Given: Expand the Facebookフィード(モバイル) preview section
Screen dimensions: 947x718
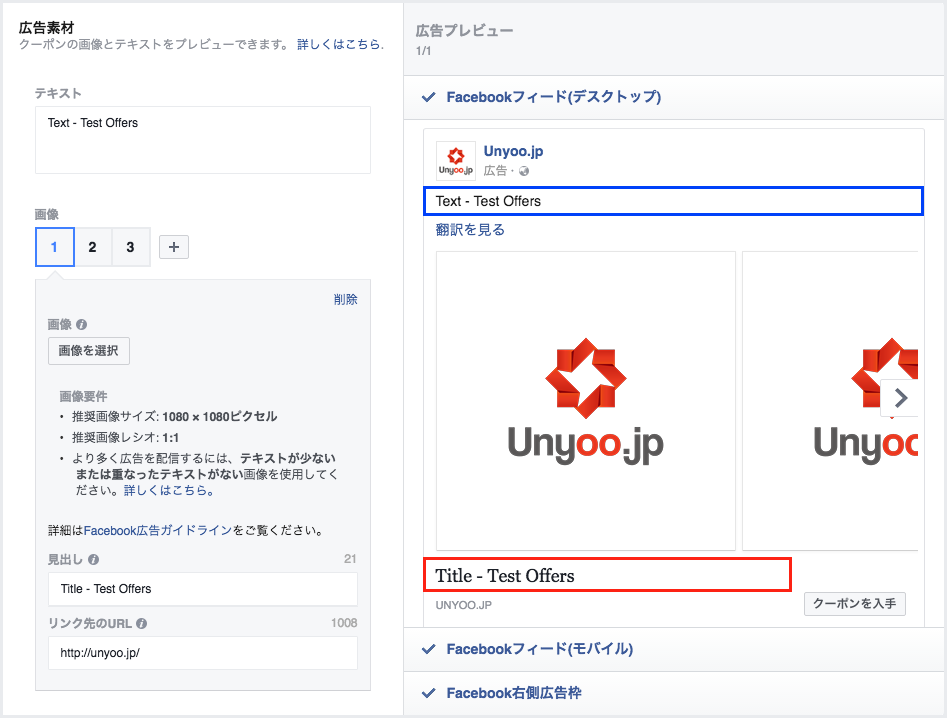Looking at the screenshot, I should point(674,649).
